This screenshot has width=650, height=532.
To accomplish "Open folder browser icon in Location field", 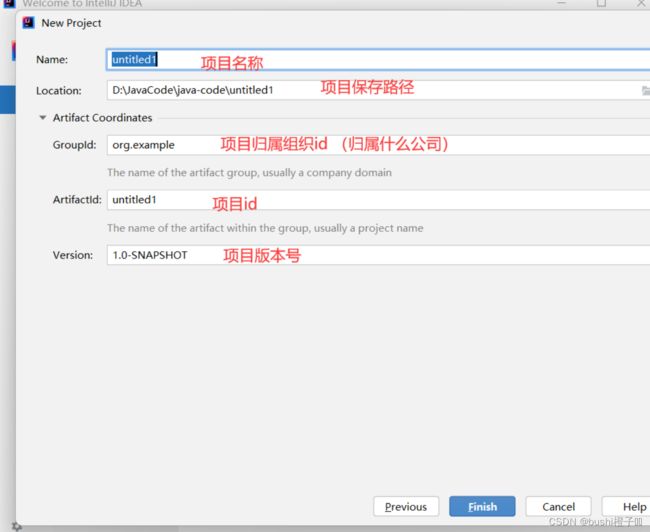I will [x=645, y=90].
